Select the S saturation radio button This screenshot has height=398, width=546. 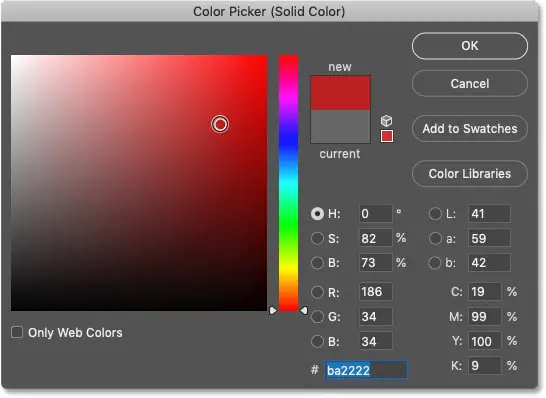pyautogui.click(x=317, y=239)
